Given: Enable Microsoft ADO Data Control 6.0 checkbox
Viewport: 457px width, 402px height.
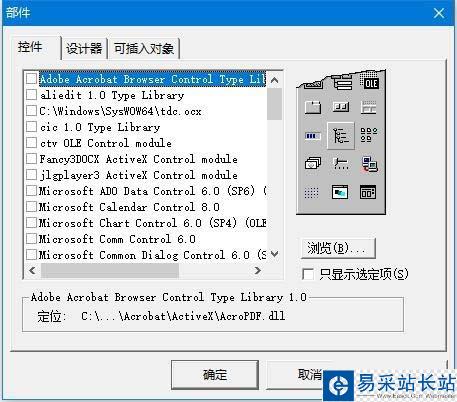Looking at the screenshot, I should pyautogui.click(x=31, y=191).
